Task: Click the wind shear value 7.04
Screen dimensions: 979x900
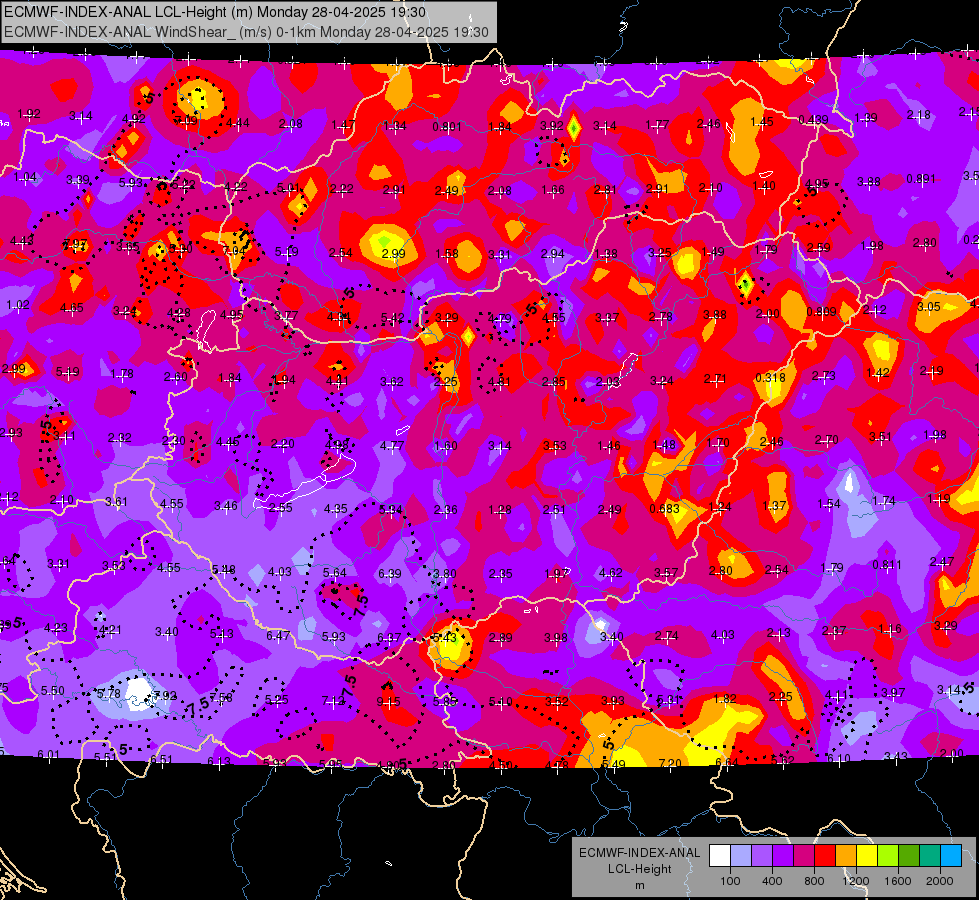Action: click(234, 250)
